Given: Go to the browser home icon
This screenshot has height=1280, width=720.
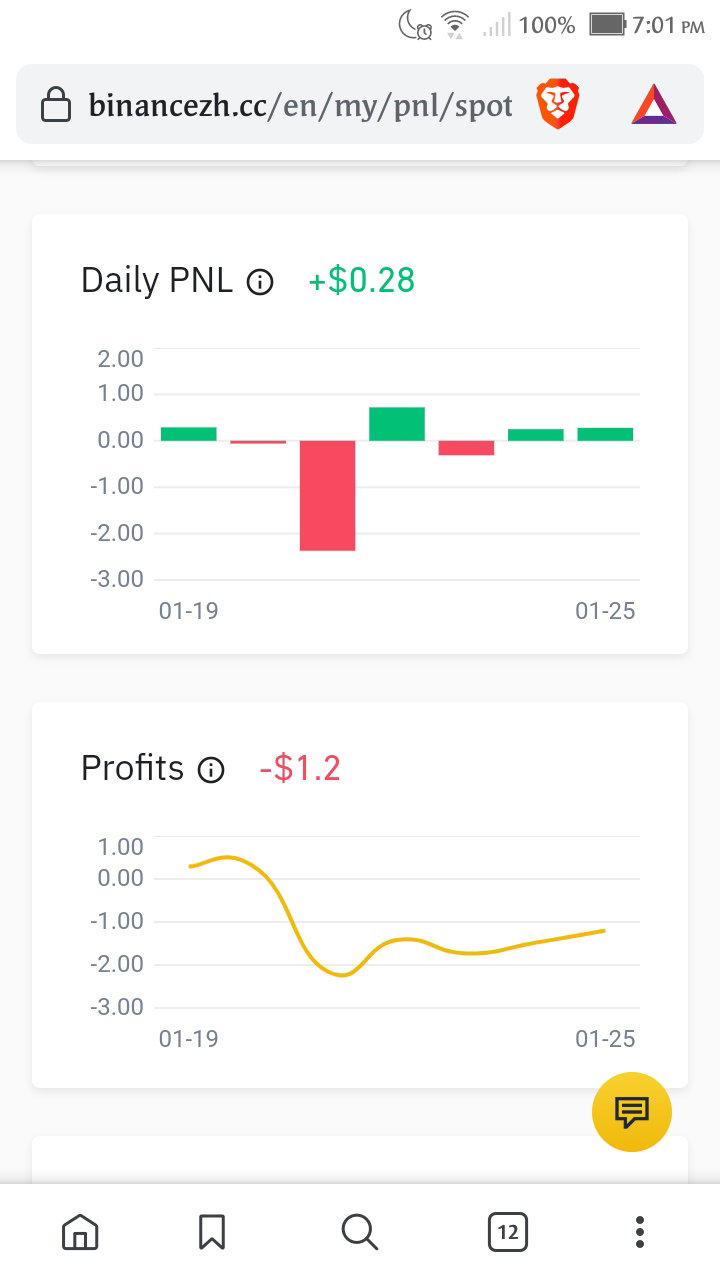Looking at the screenshot, I should 80,1232.
